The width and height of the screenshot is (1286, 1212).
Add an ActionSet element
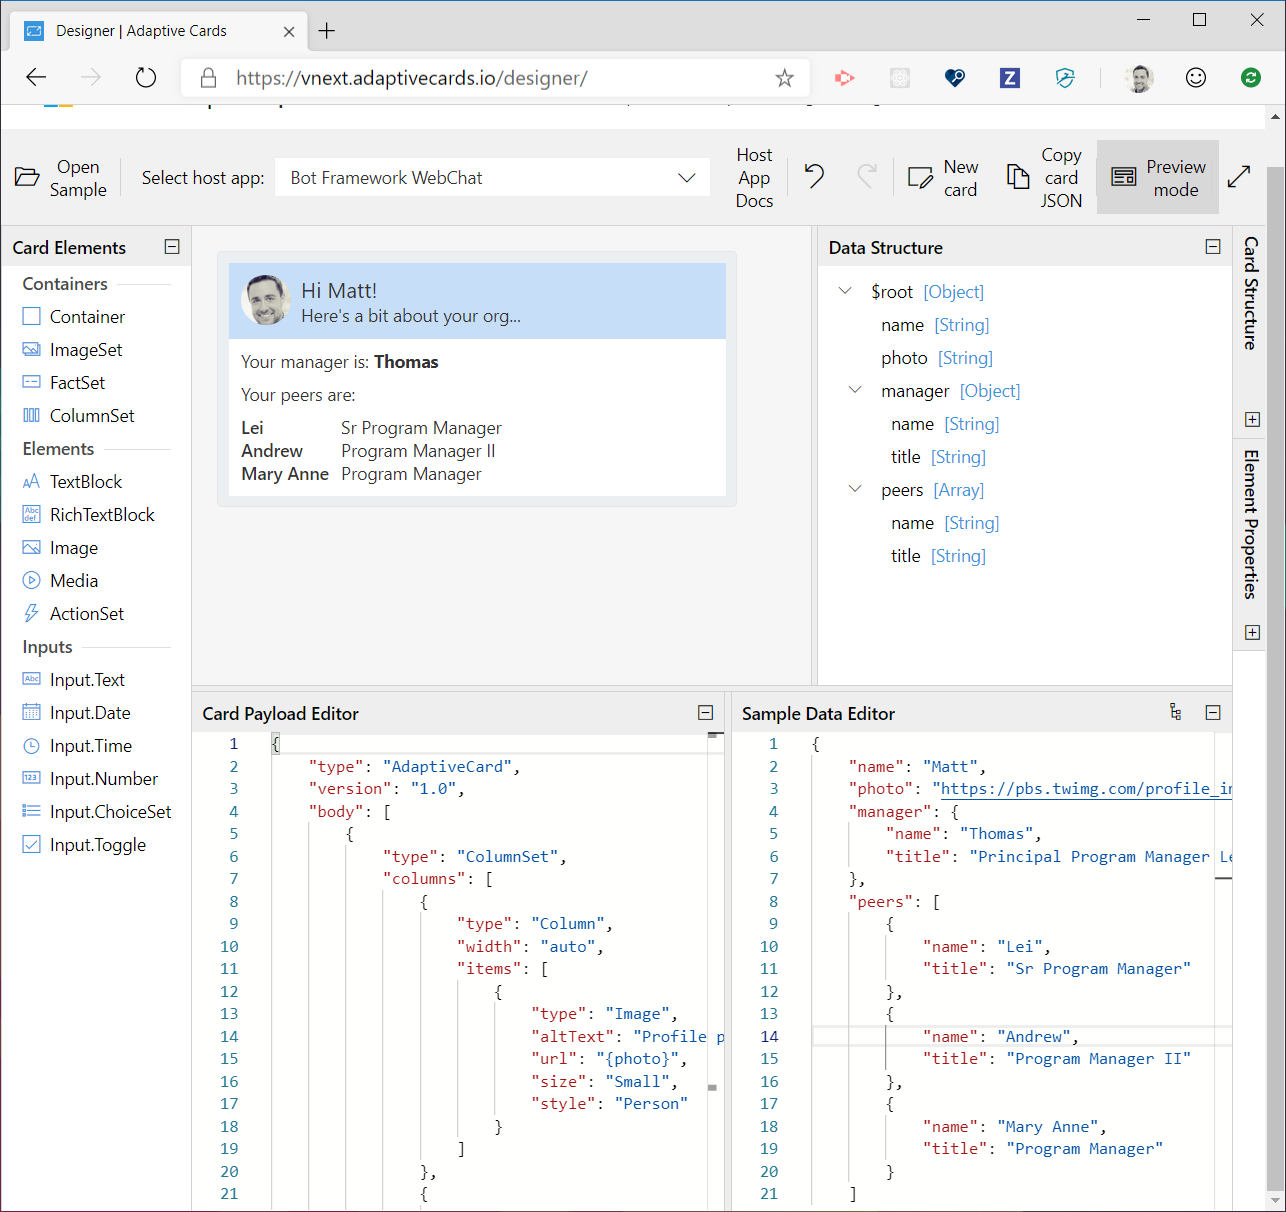86,613
